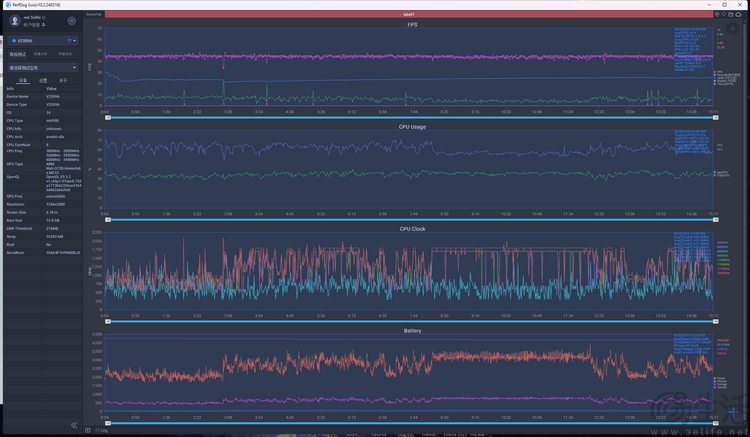
Task: Click the left range handle under the Battery chart
Action: tap(108, 423)
